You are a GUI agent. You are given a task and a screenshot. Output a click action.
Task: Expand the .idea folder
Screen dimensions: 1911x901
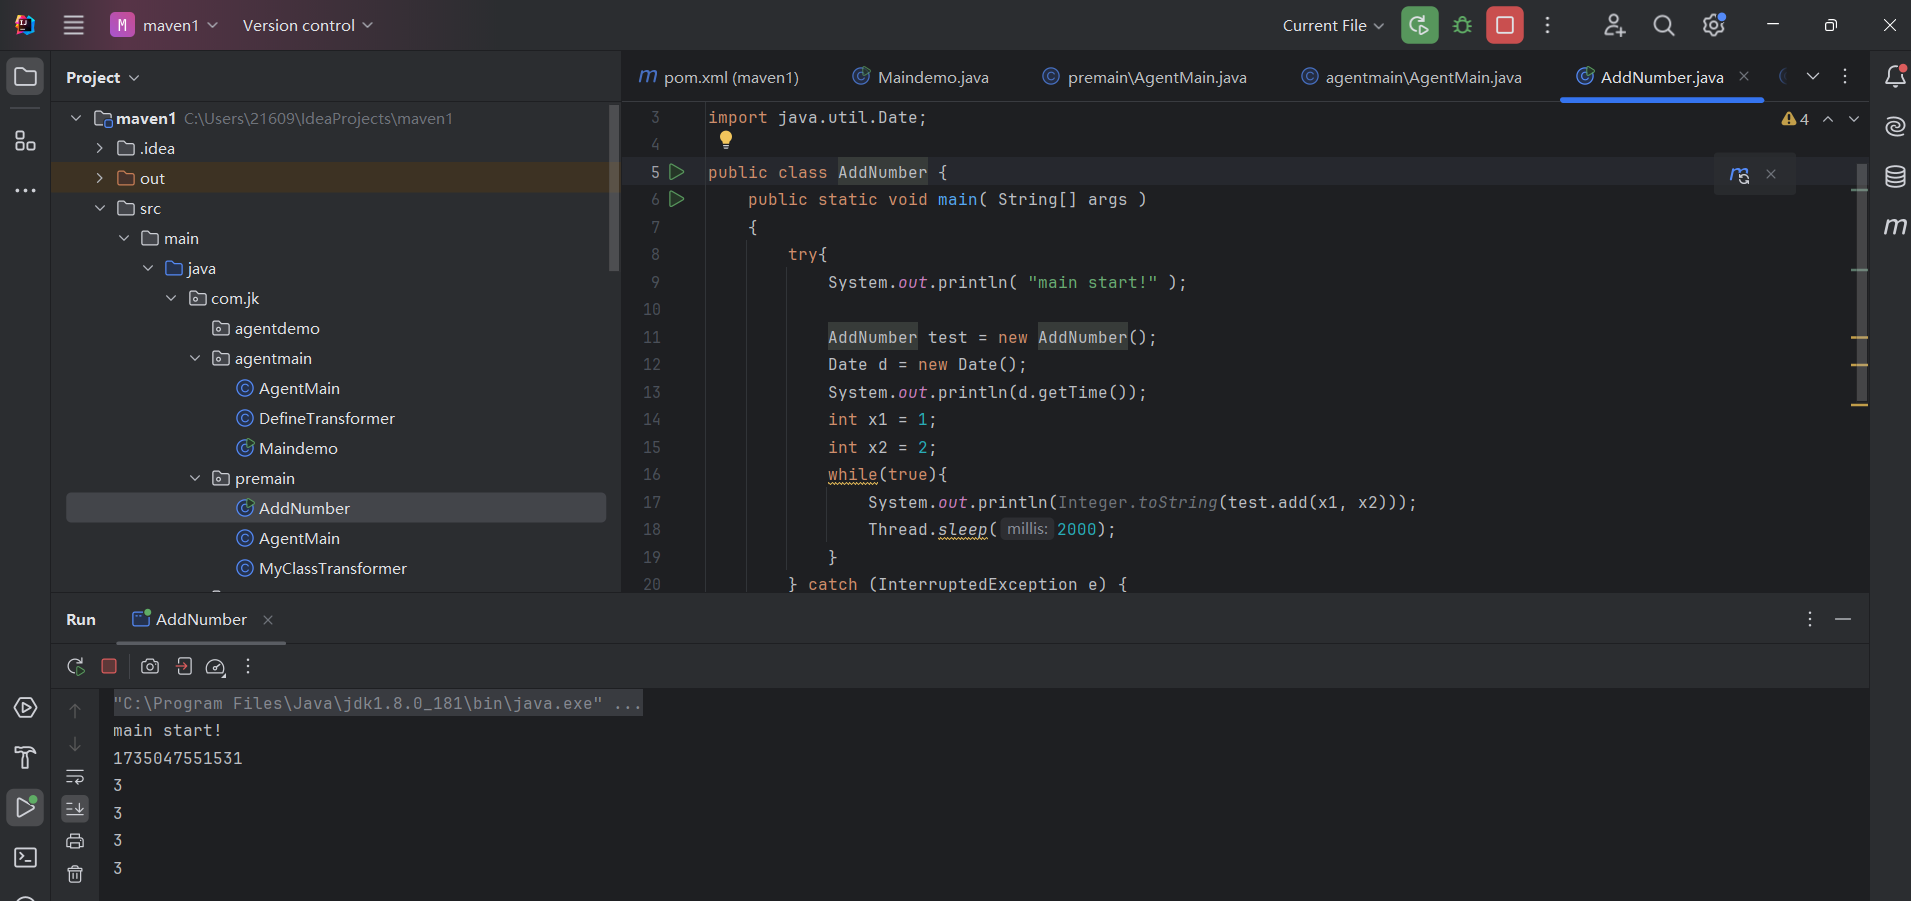click(x=100, y=148)
